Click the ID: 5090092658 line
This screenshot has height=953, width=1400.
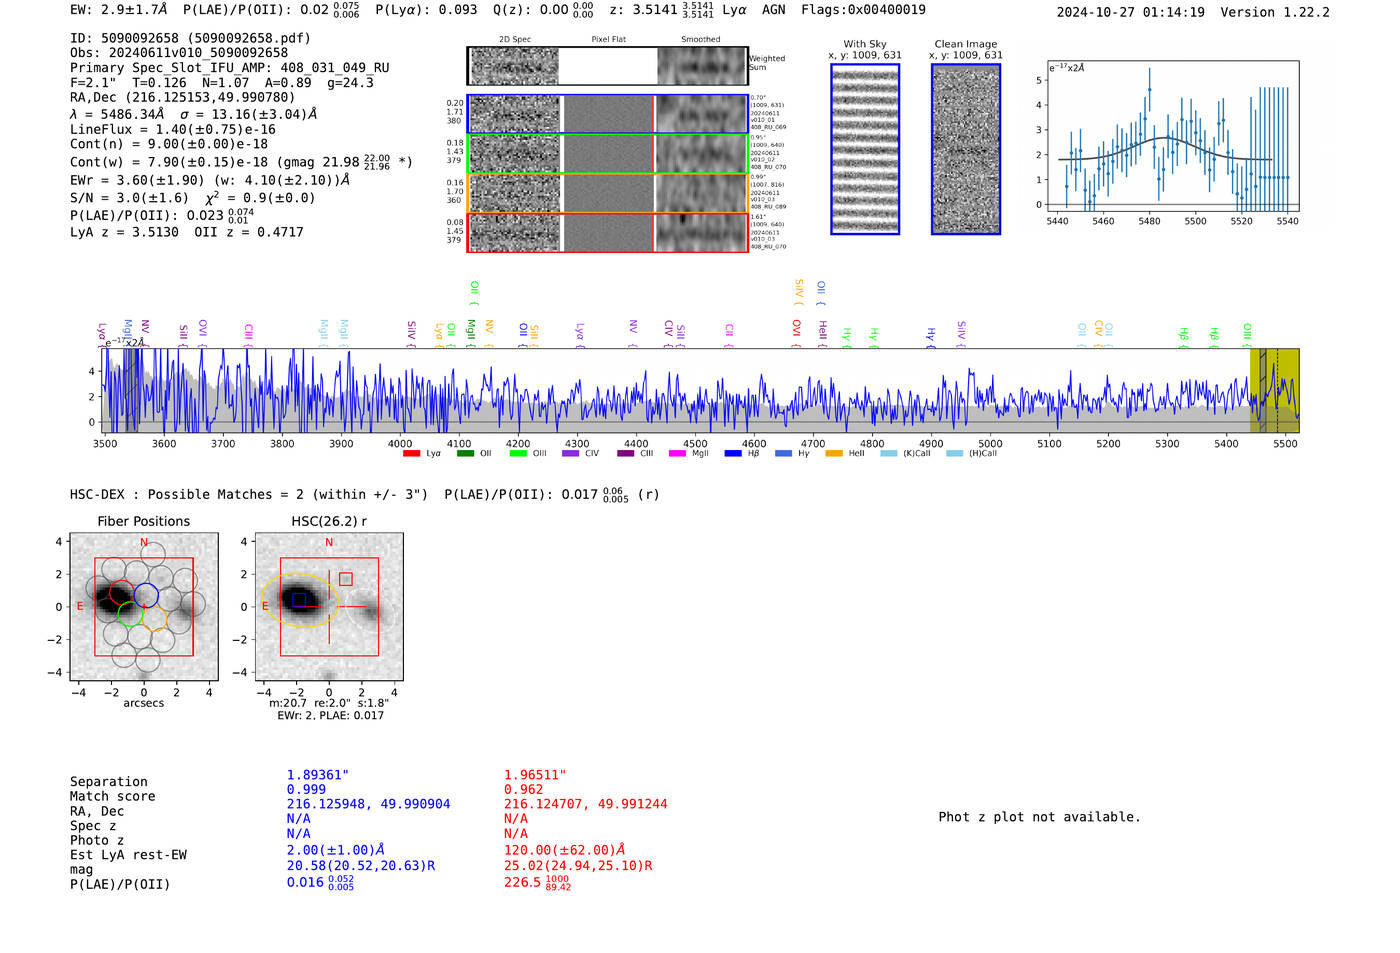pyautogui.click(x=190, y=38)
